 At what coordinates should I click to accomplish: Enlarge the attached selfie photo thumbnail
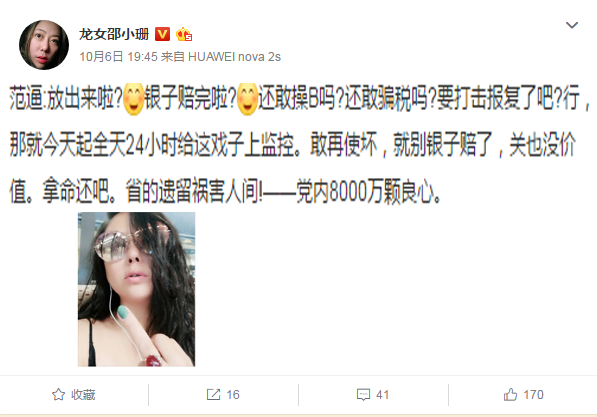click(x=136, y=289)
